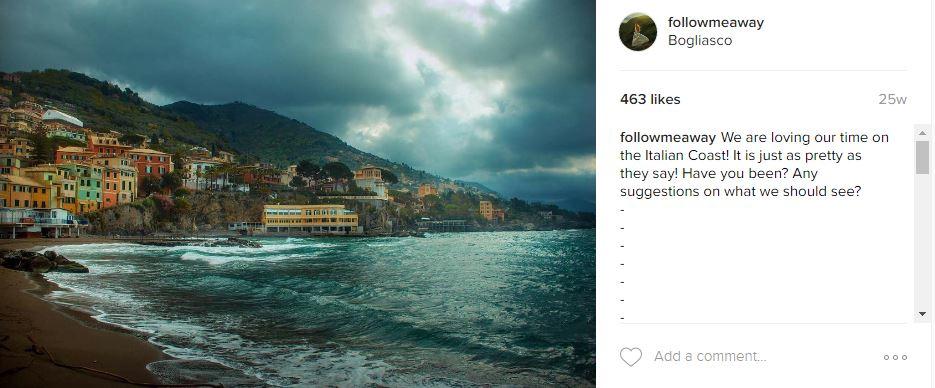View the 463 likes list
Image resolution: width=935 pixels, height=388 pixels.
650,100
